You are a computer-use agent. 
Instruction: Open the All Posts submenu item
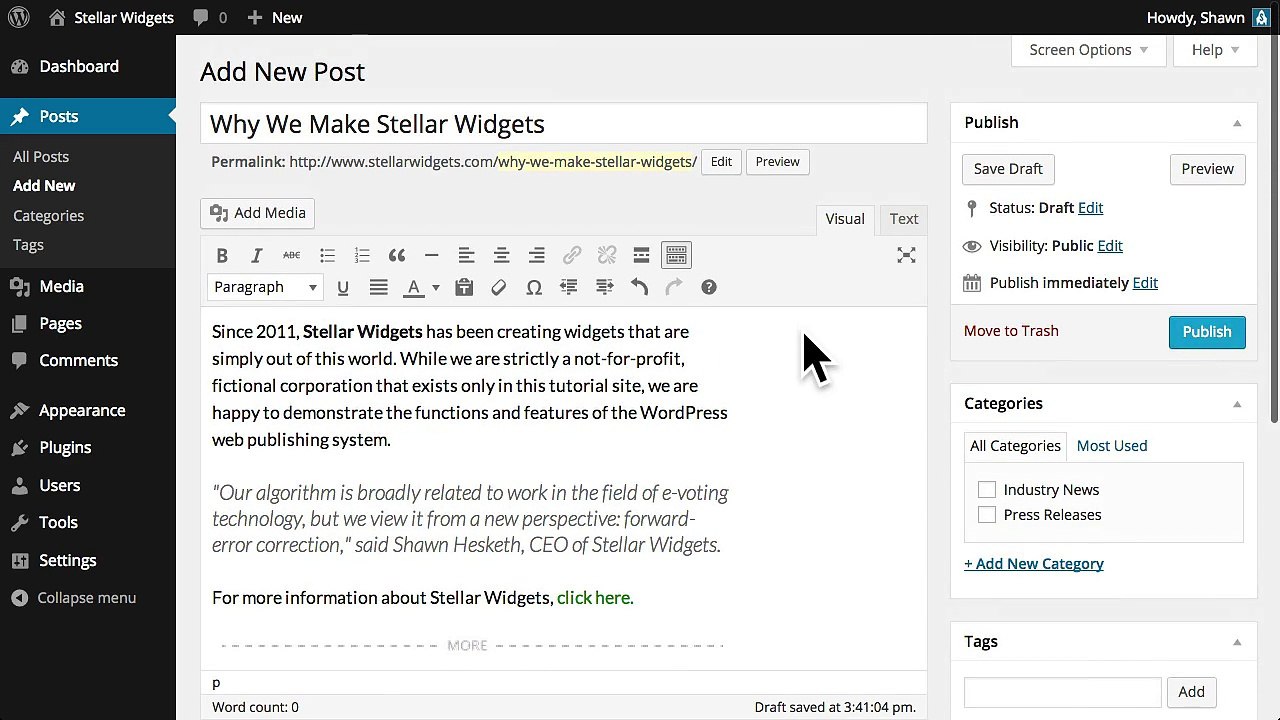click(x=41, y=157)
